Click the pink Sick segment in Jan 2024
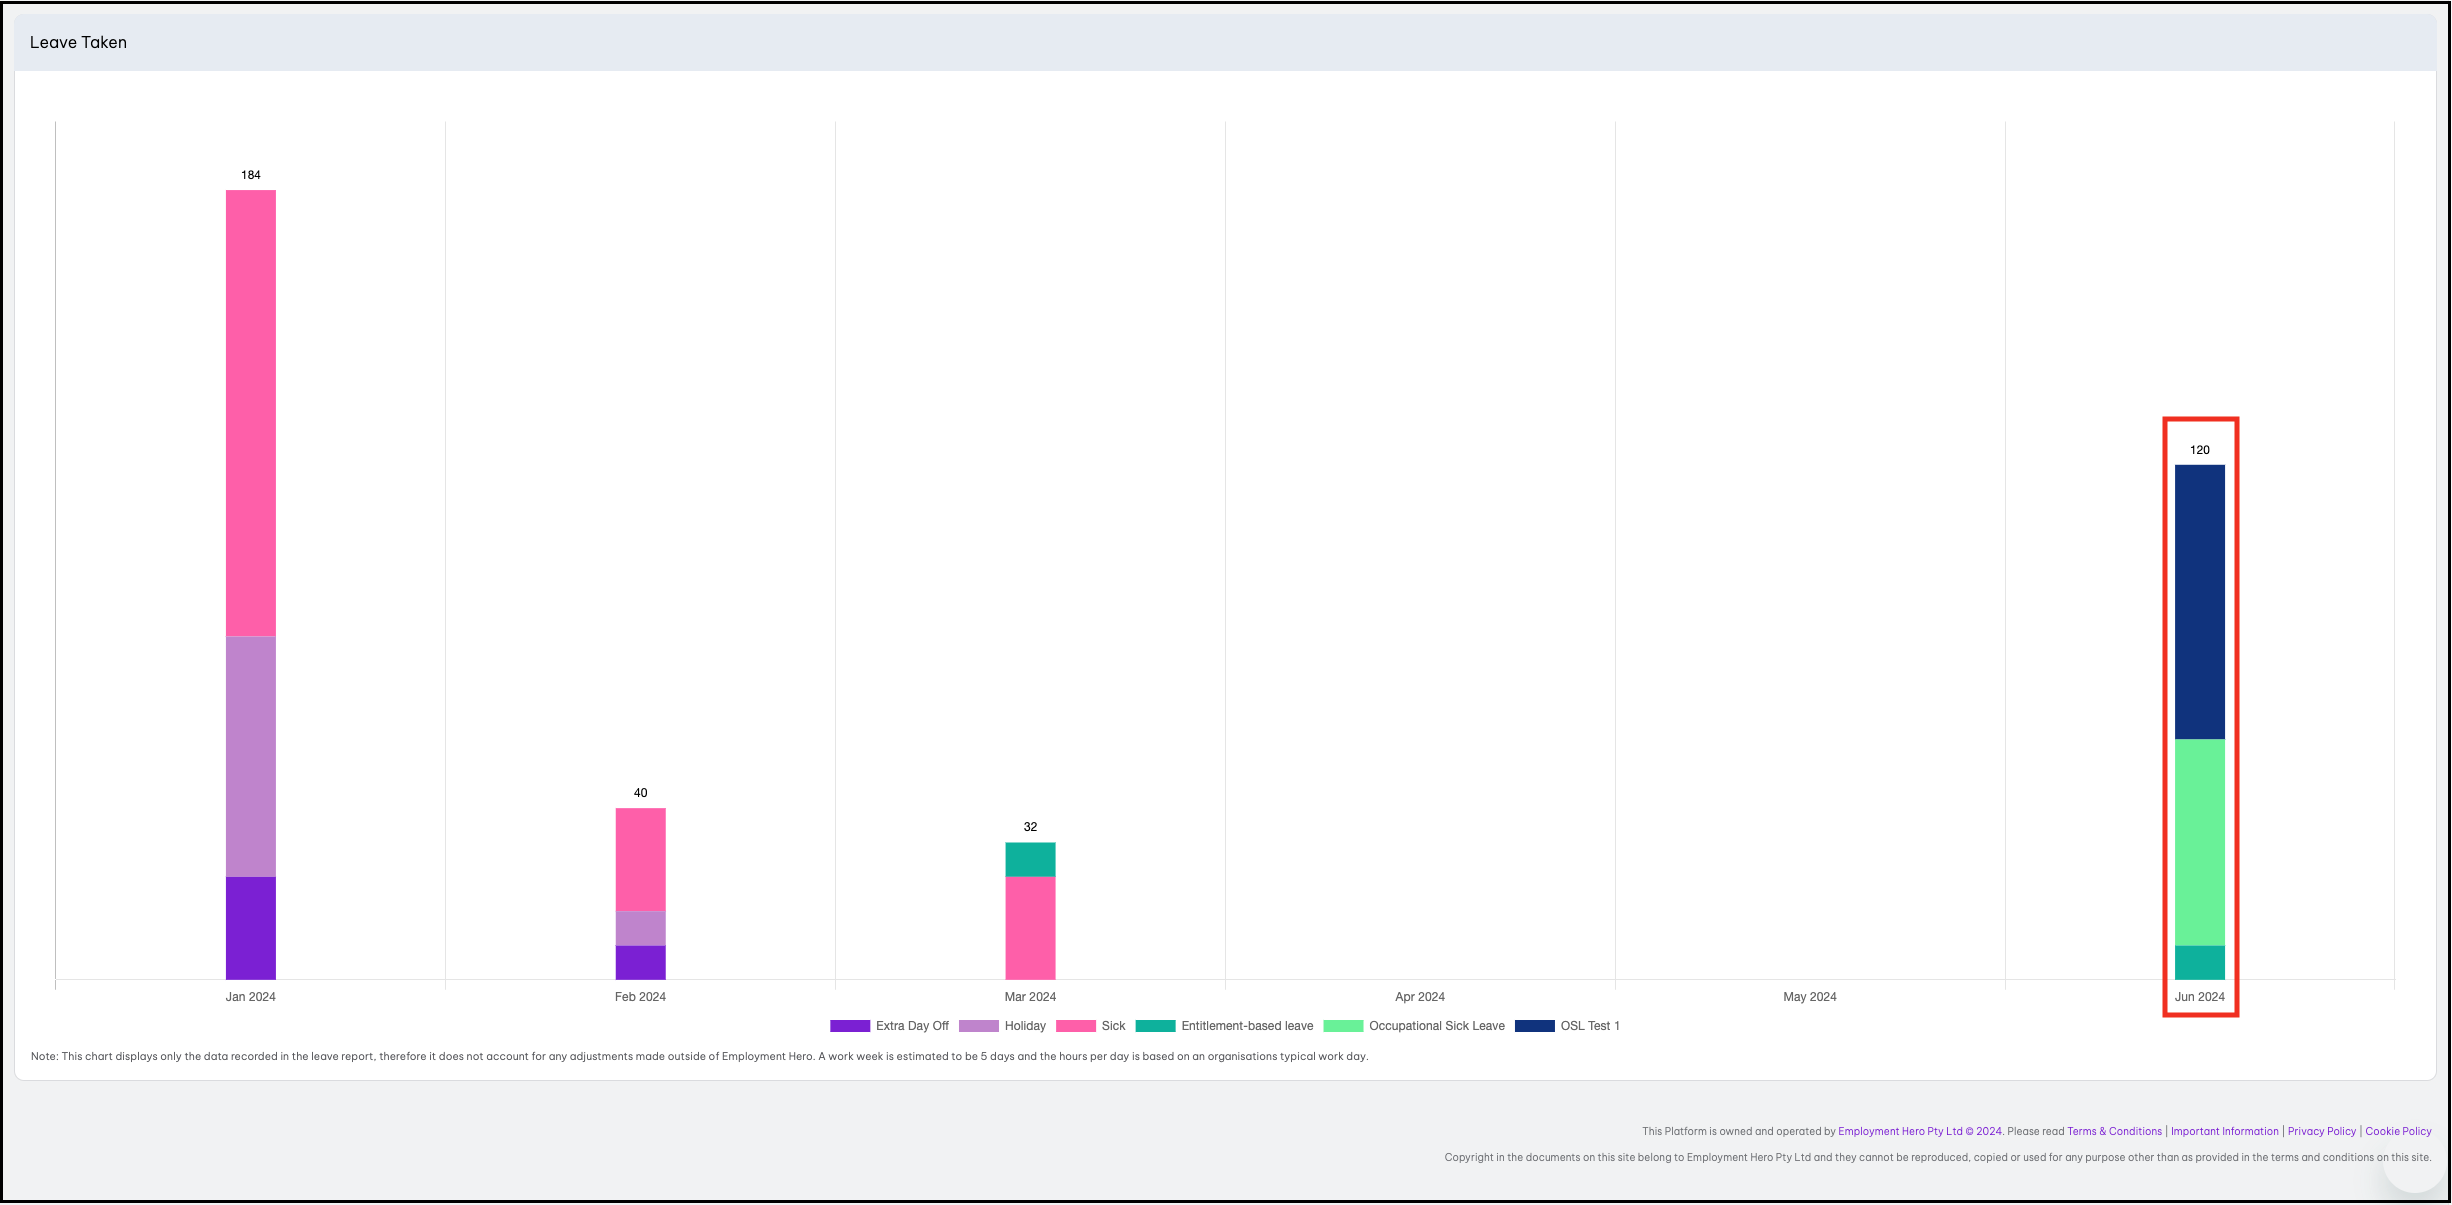Viewport: 2452px width, 1205px height. [250, 413]
